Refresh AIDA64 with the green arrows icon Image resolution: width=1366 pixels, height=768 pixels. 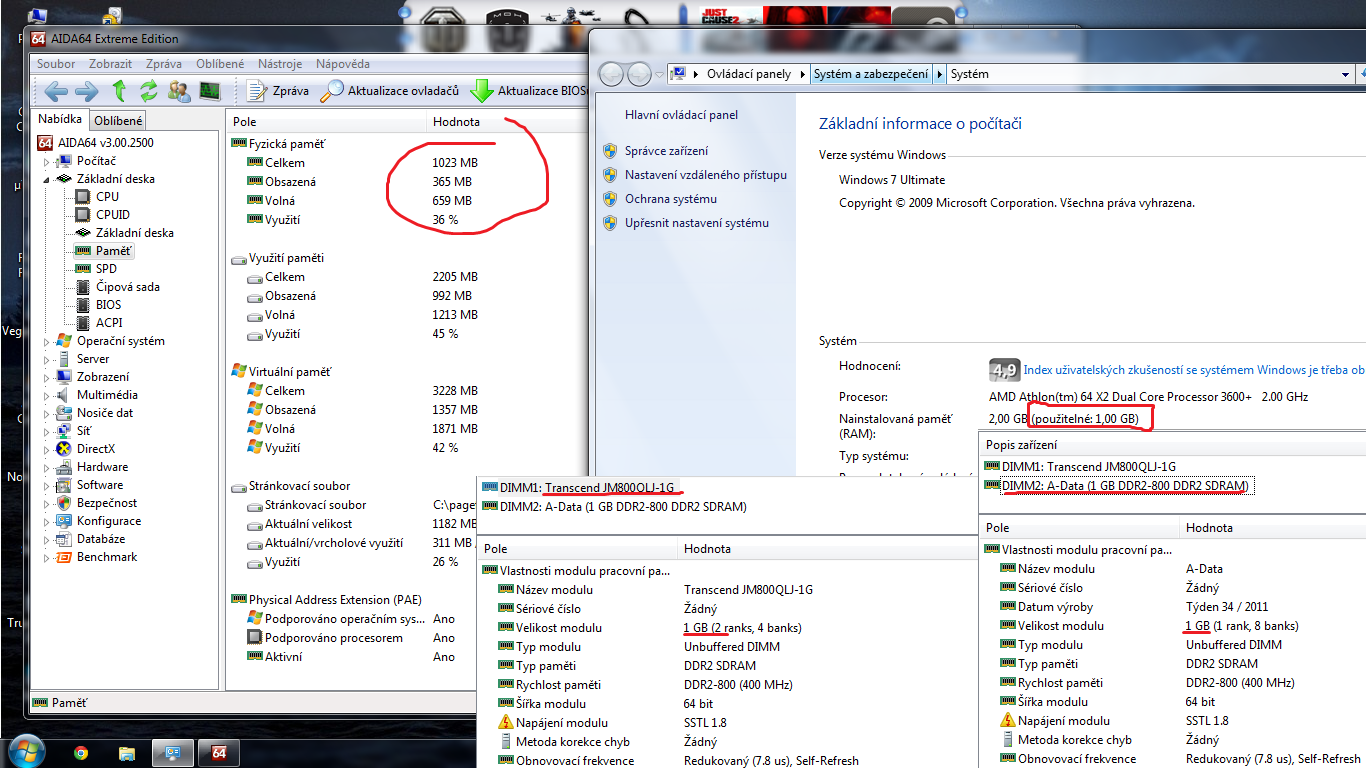click(149, 91)
